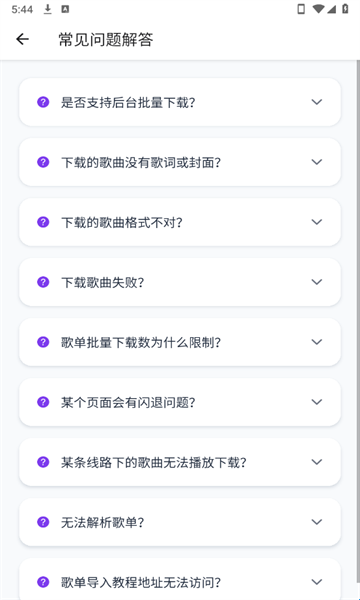Click question mark icon beside 歌单批量下载数为什么限制
This screenshot has width=360, height=600.
(43, 342)
